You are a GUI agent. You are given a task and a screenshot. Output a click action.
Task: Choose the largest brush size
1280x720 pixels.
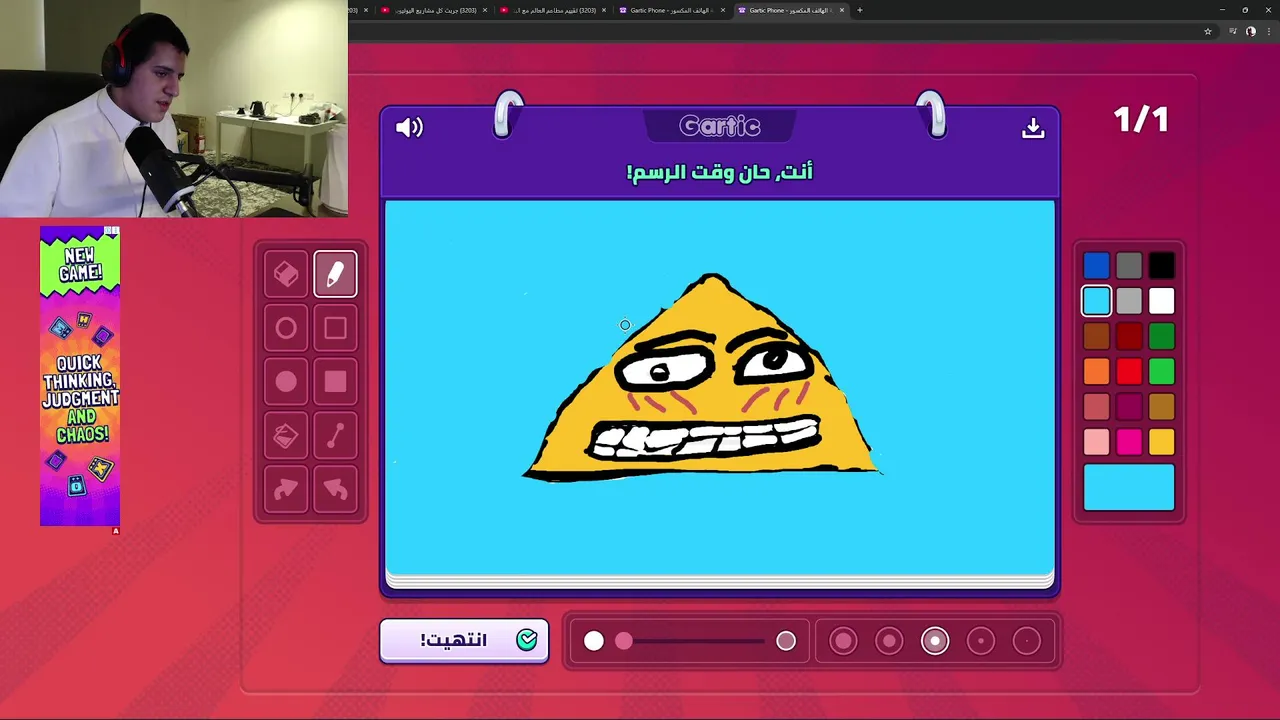(x=843, y=641)
